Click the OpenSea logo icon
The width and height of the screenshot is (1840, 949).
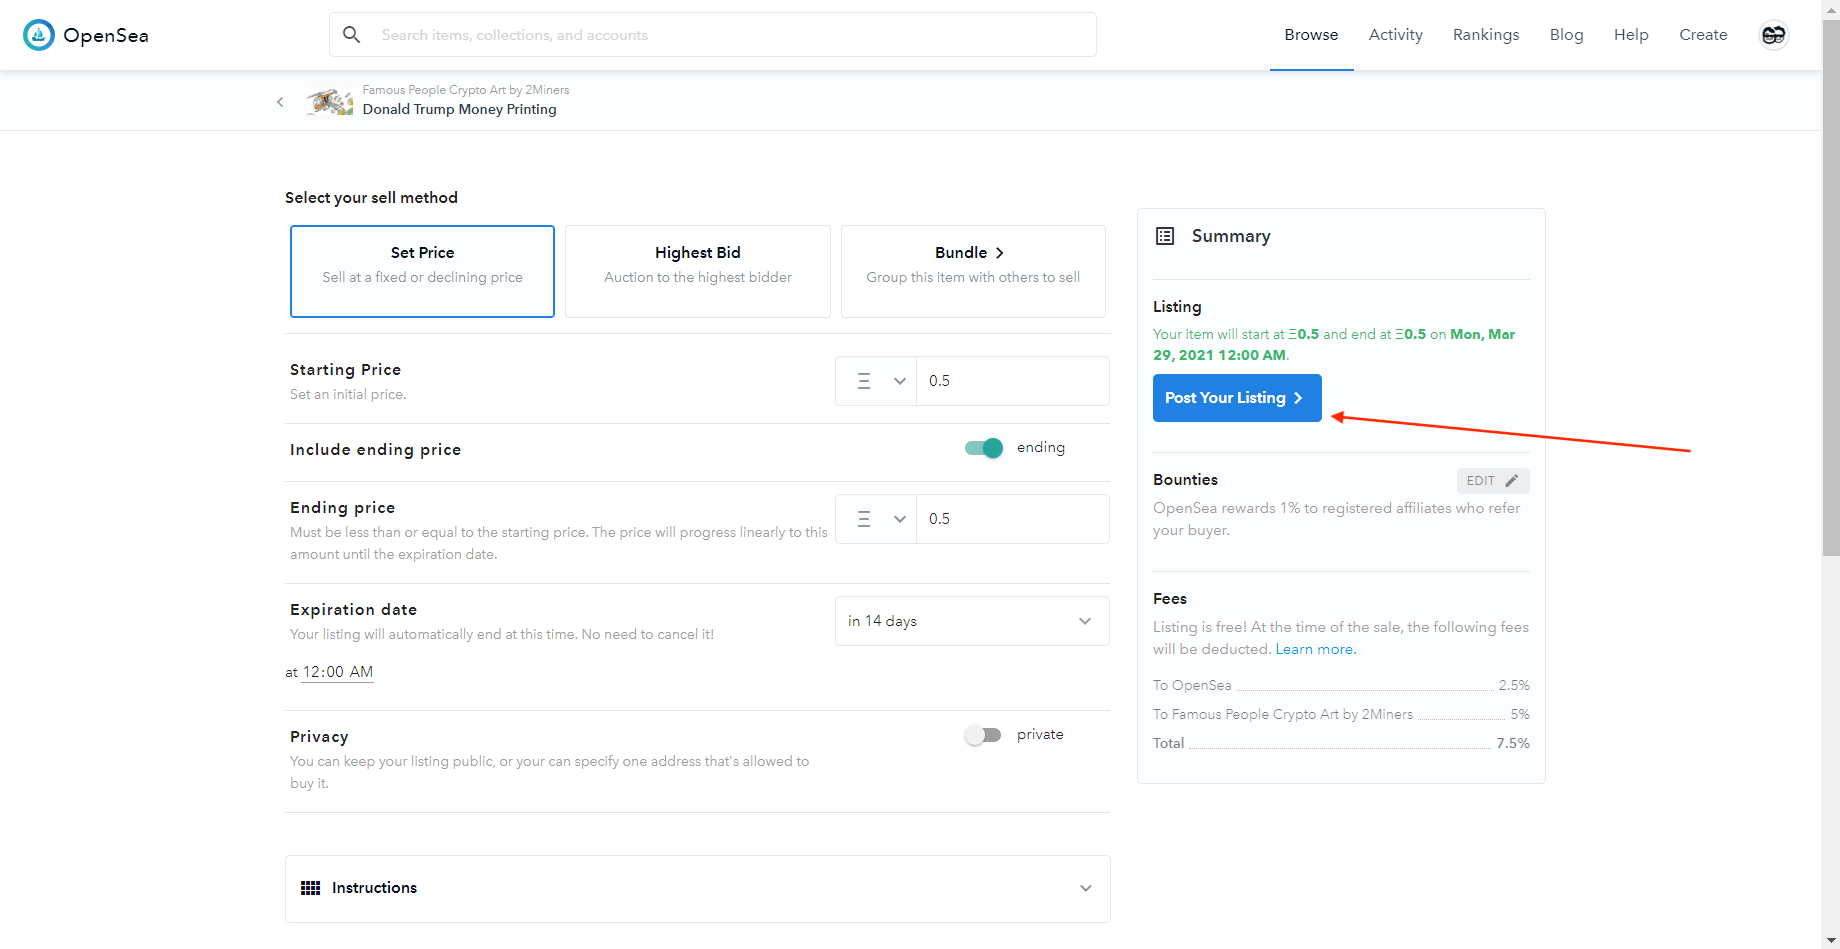[39, 35]
